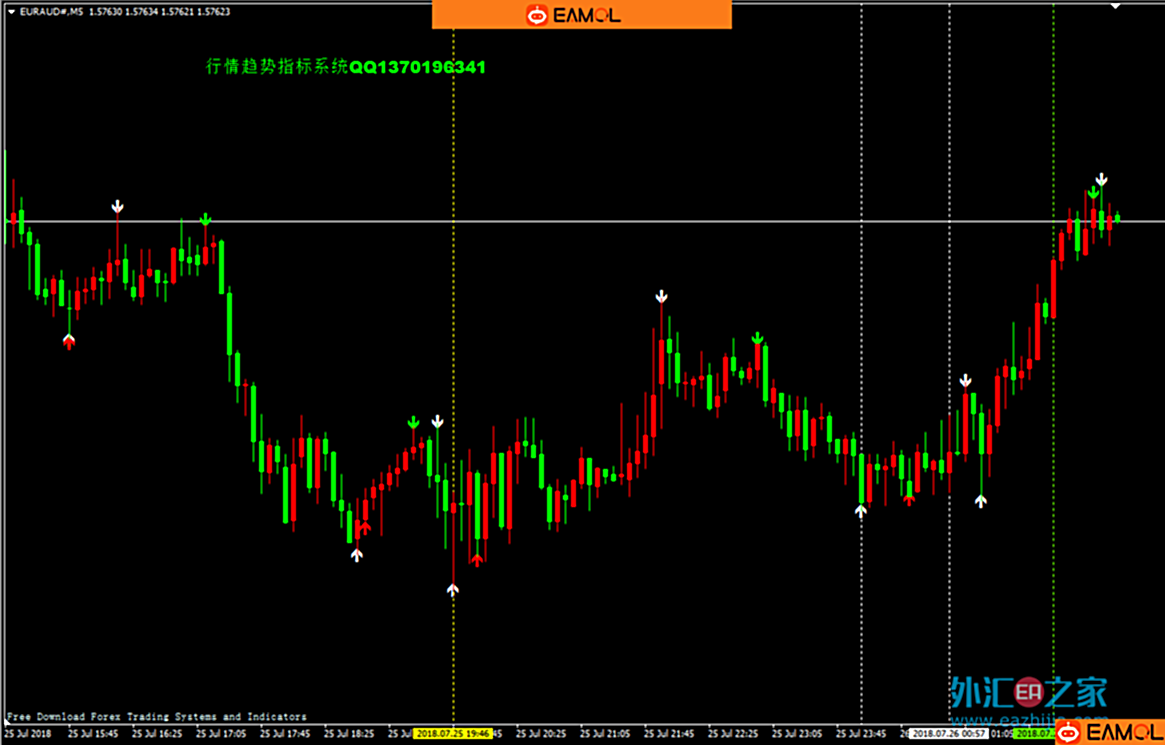
Task: Select the white 2018.07.26 00:57 time label
Action: coord(948,733)
